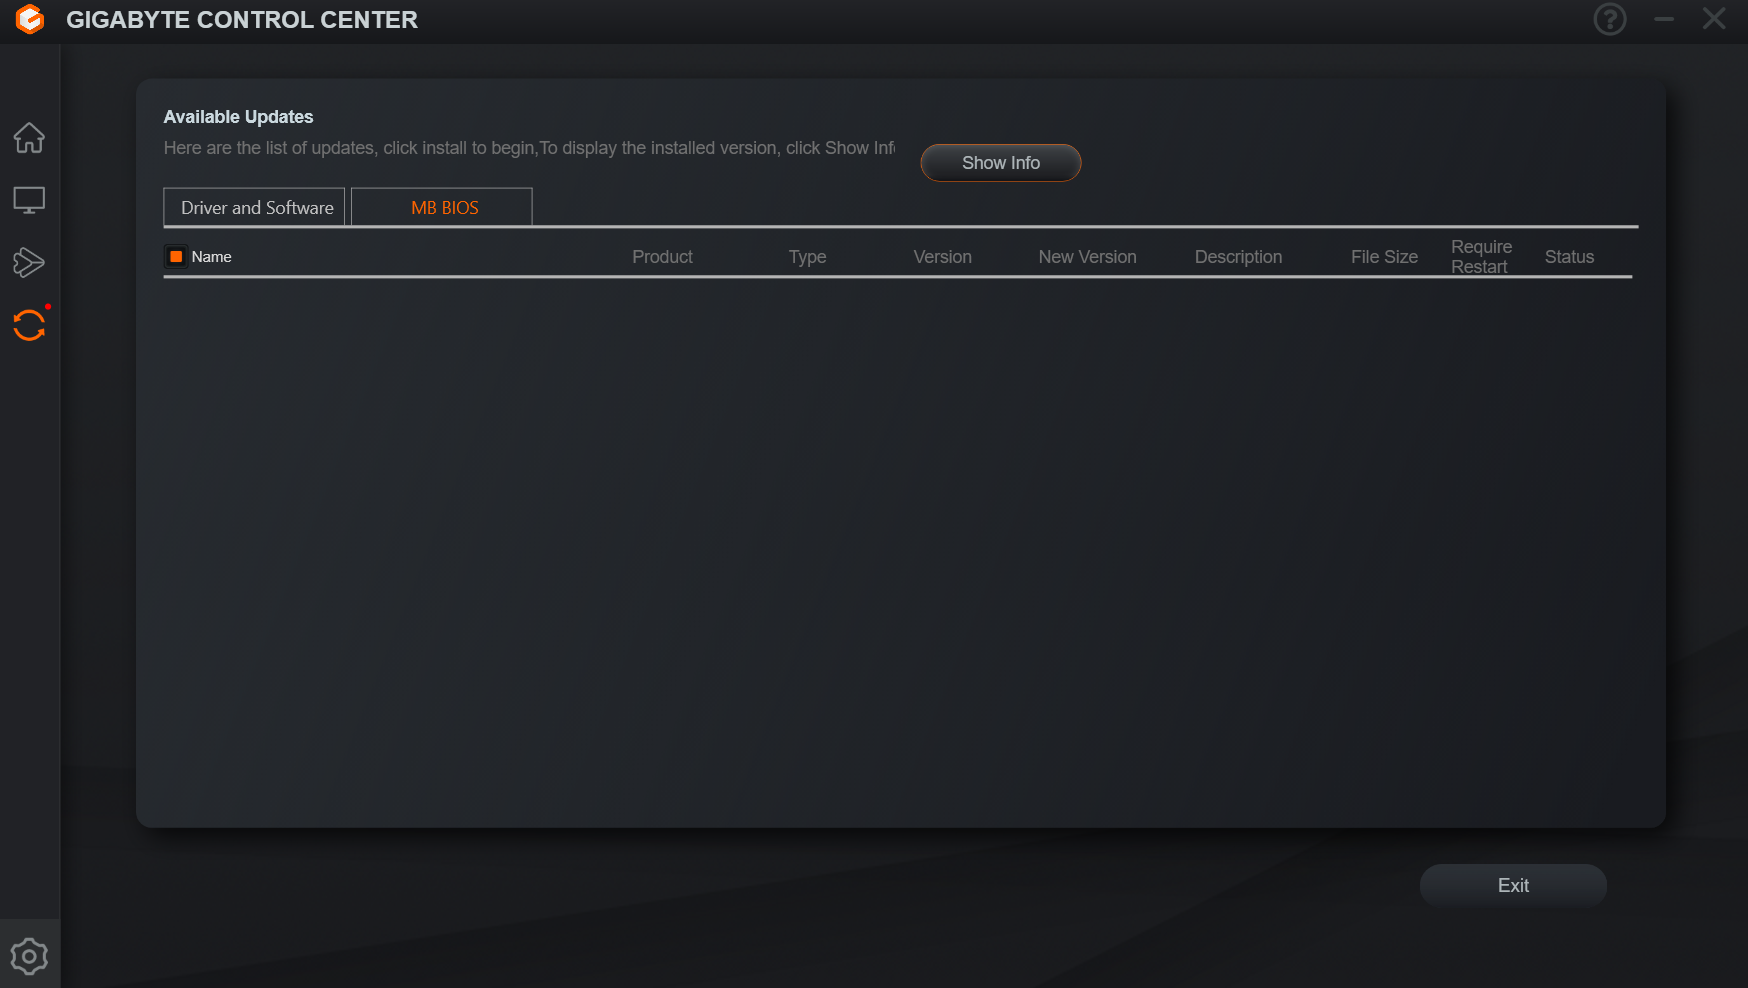Open the monitor display section icon

(29, 200)
